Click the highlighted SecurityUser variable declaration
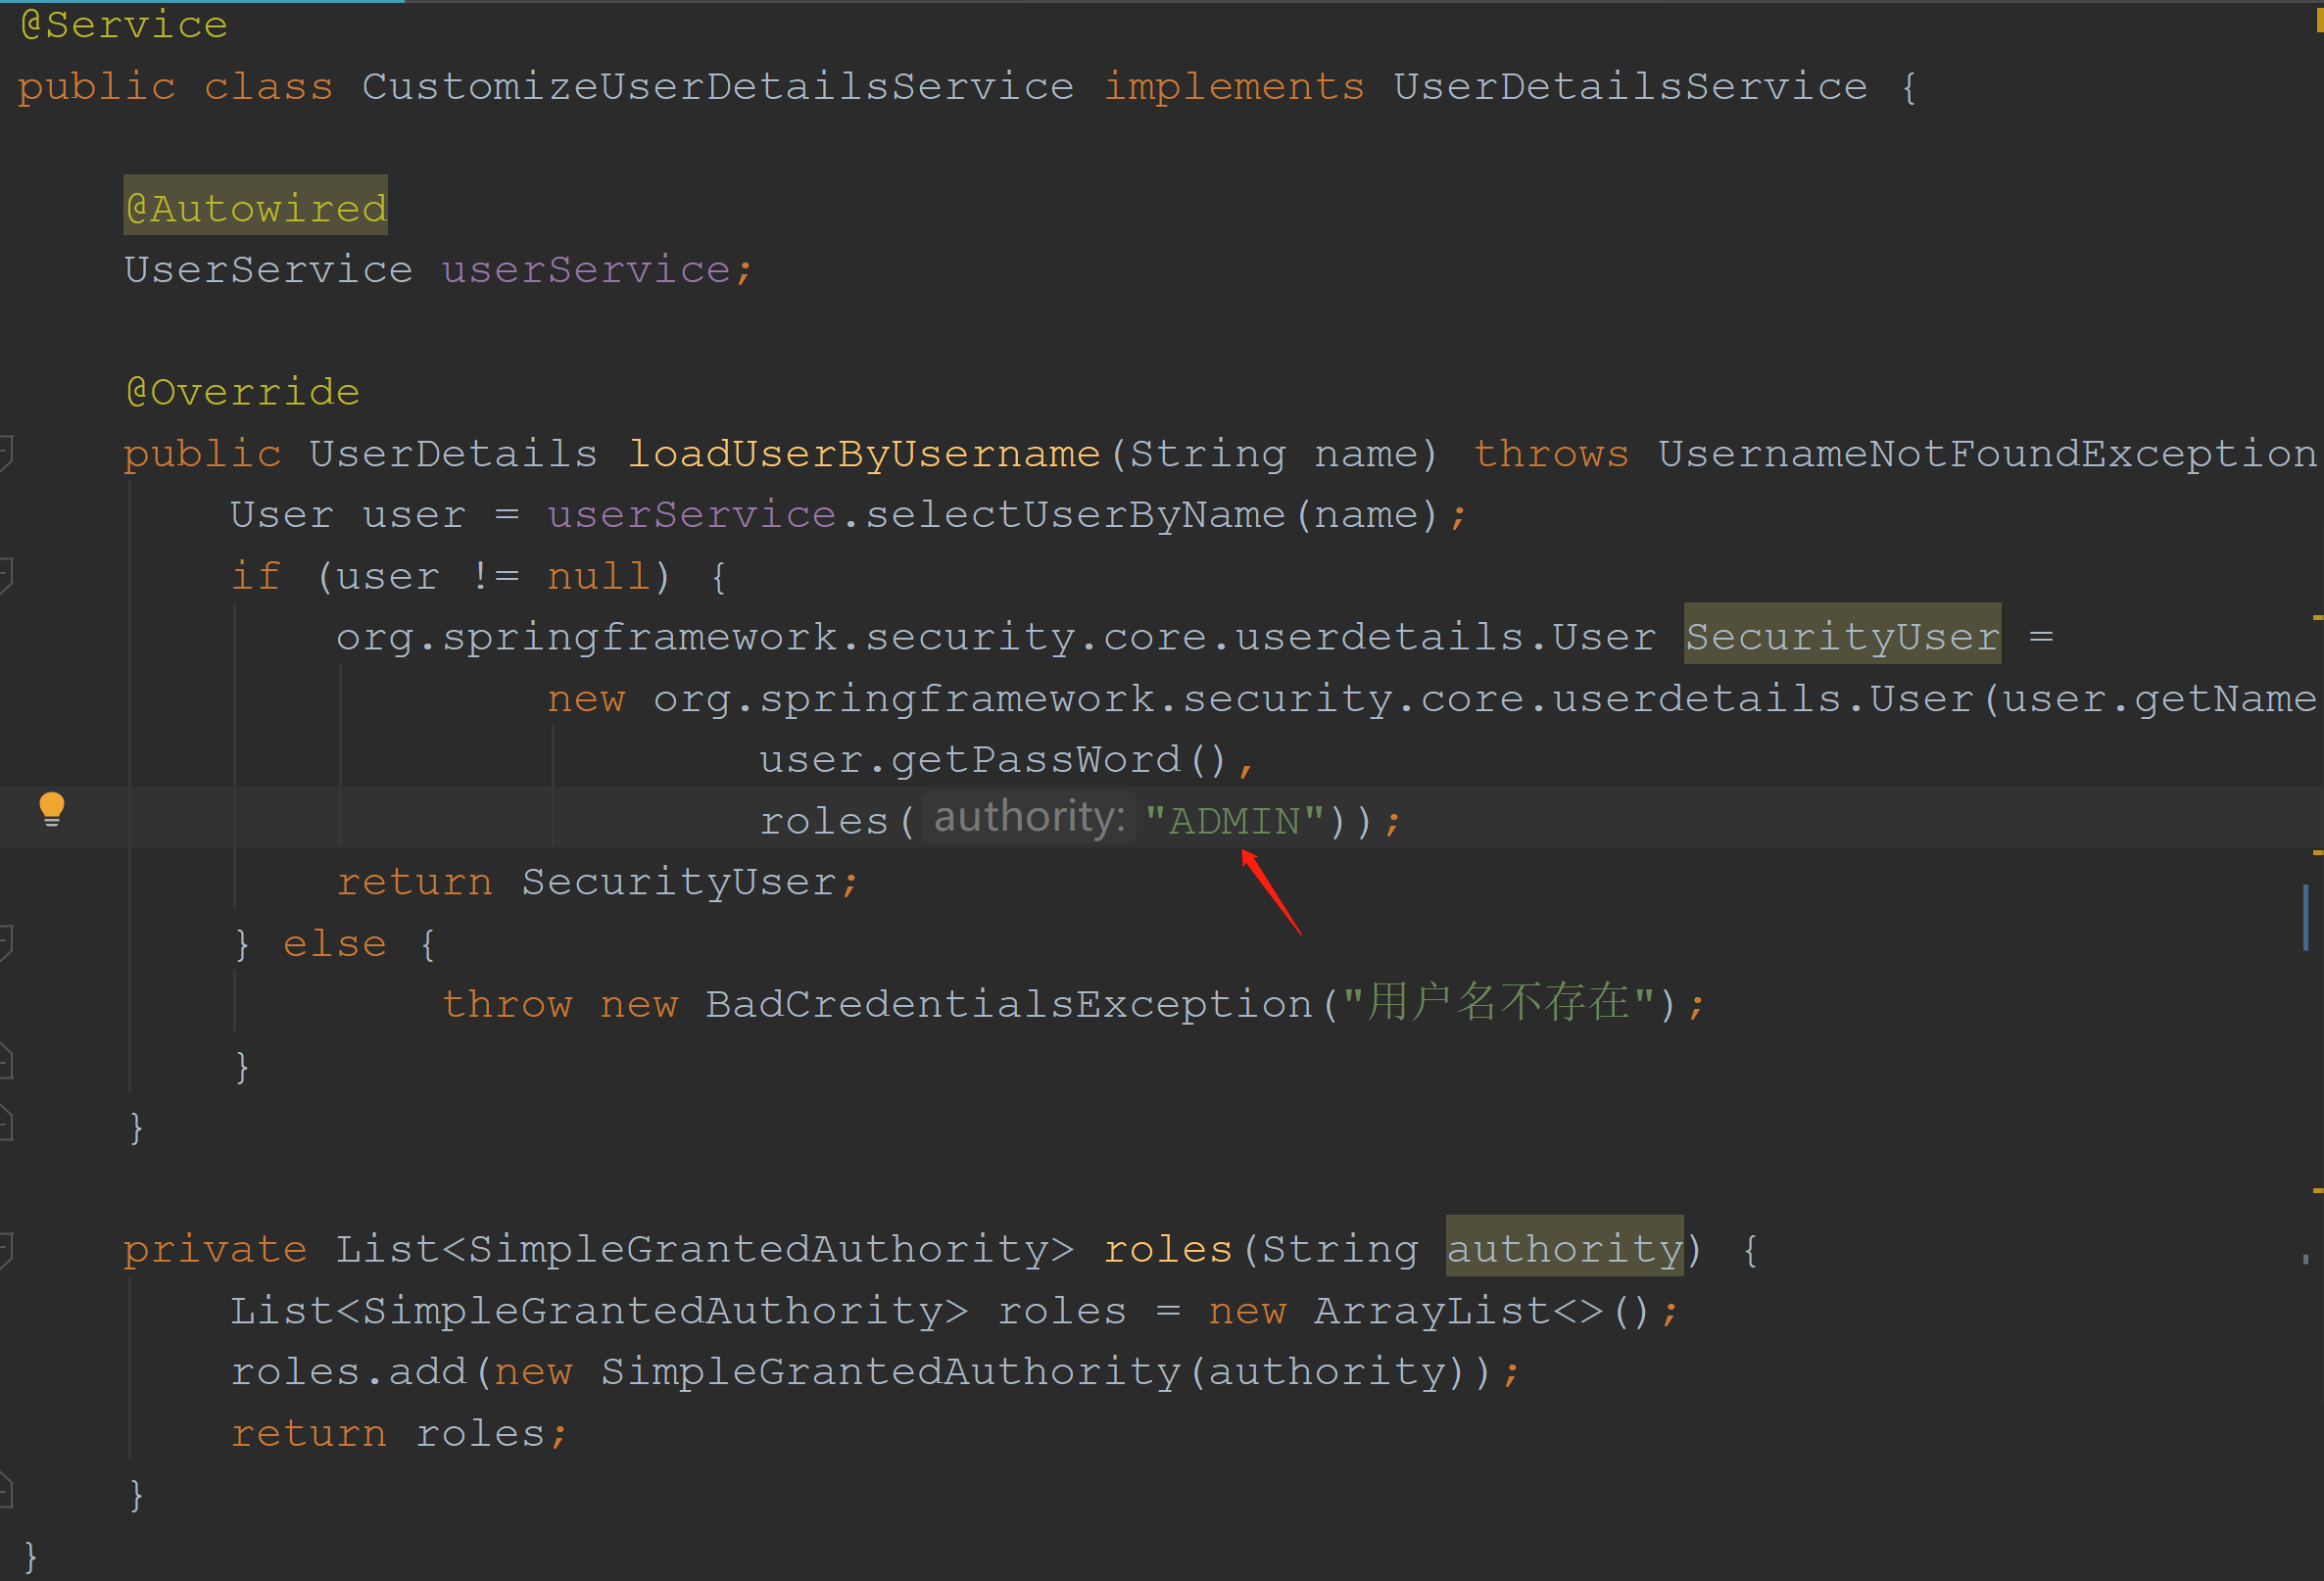The width and height of the screenshot is (2324, 1581). pos(1842,636)
